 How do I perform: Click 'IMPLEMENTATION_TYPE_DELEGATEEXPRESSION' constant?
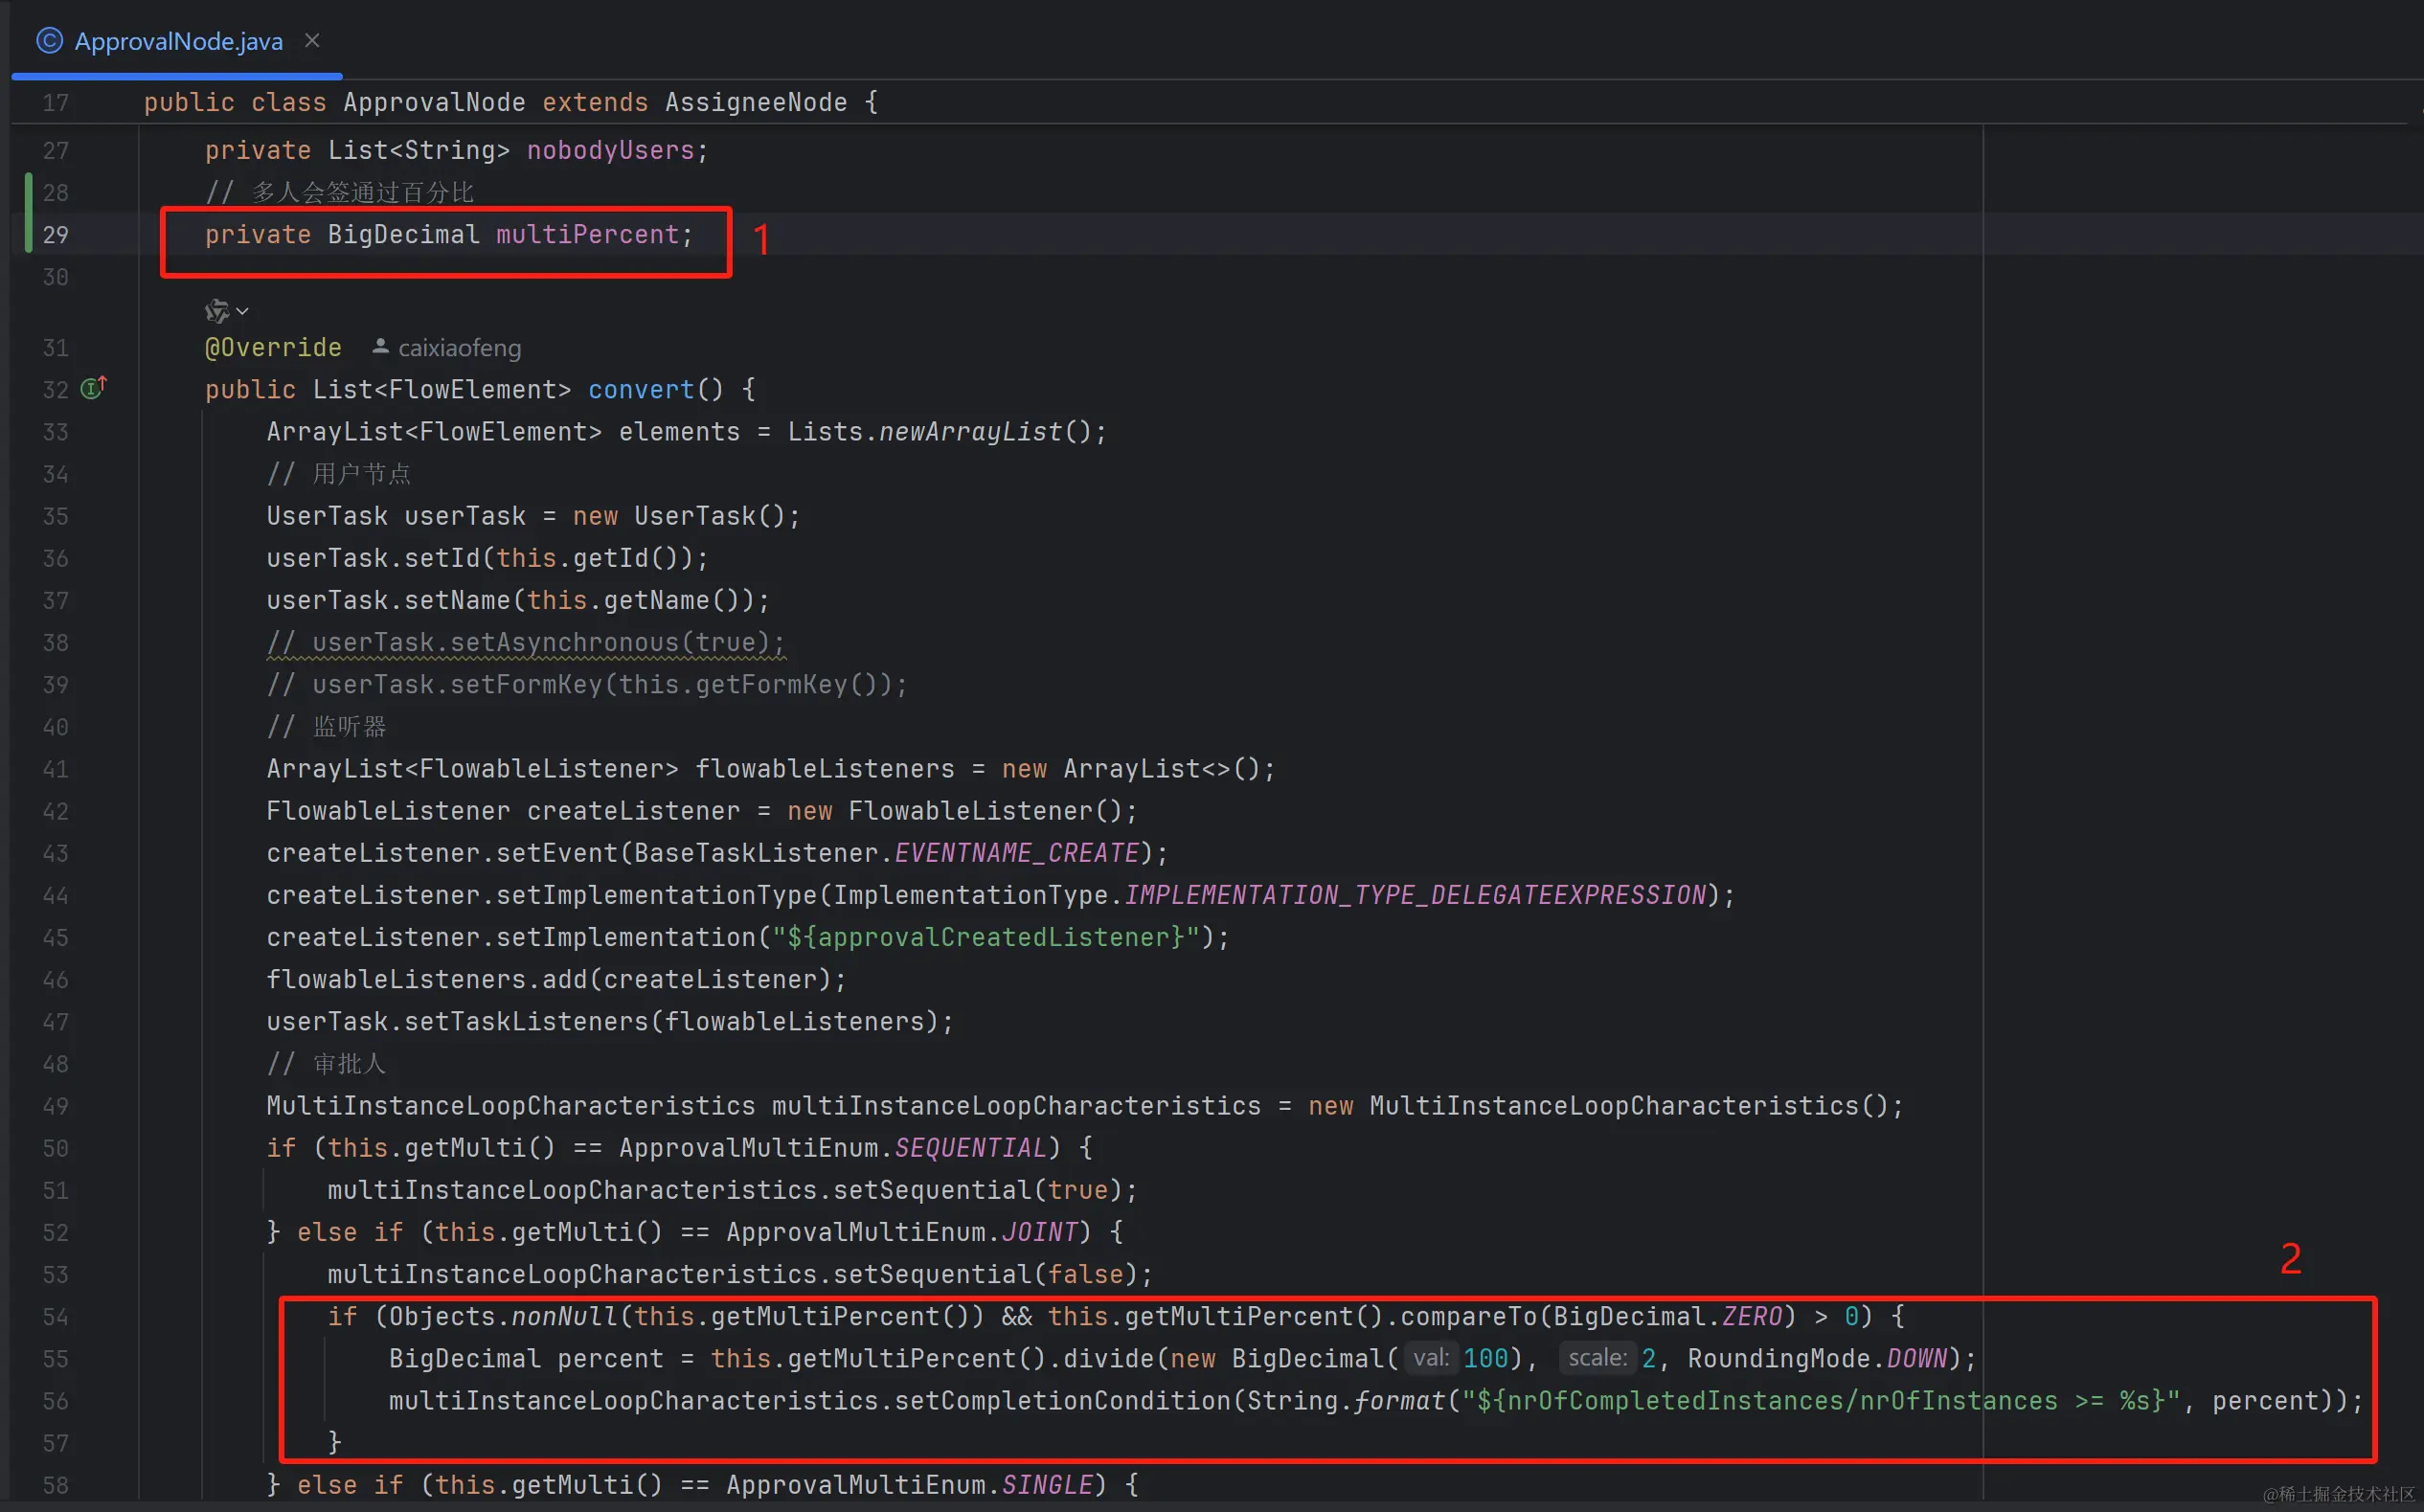click(x=1416, y=895)
